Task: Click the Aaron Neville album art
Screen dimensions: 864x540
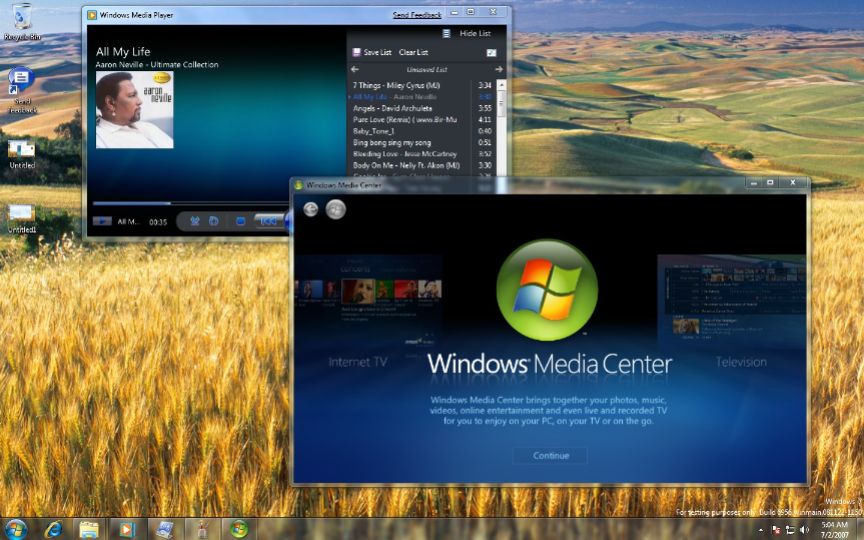Action: point(134,110)
